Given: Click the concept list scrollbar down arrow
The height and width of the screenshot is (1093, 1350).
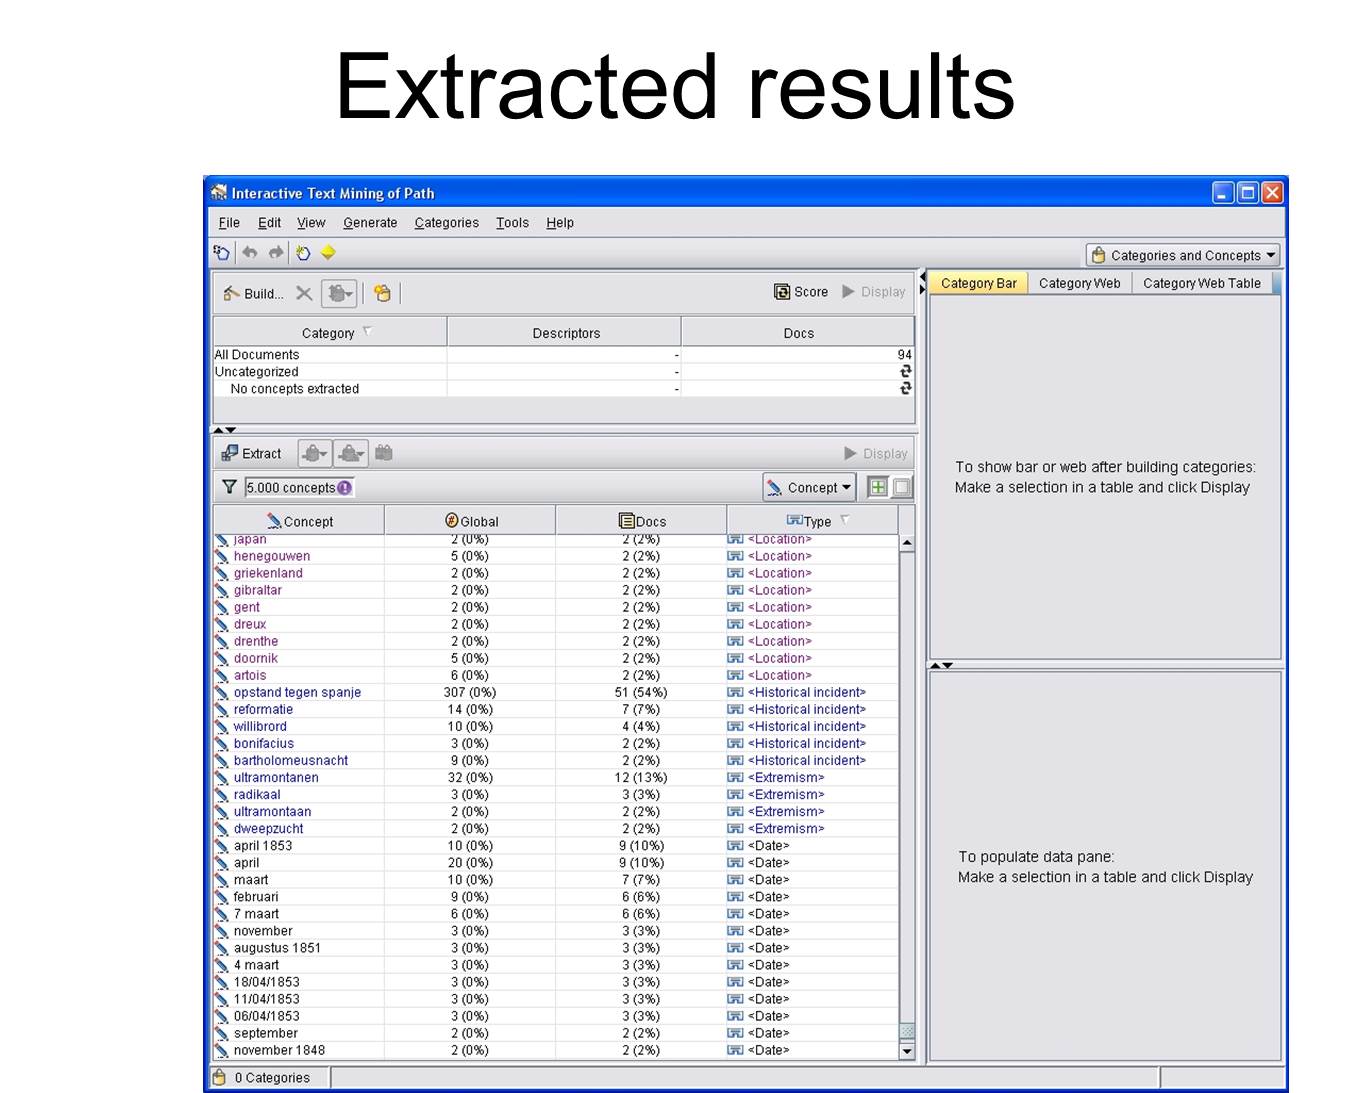Looking at the screenshot, I should [x=907, y=1051].
